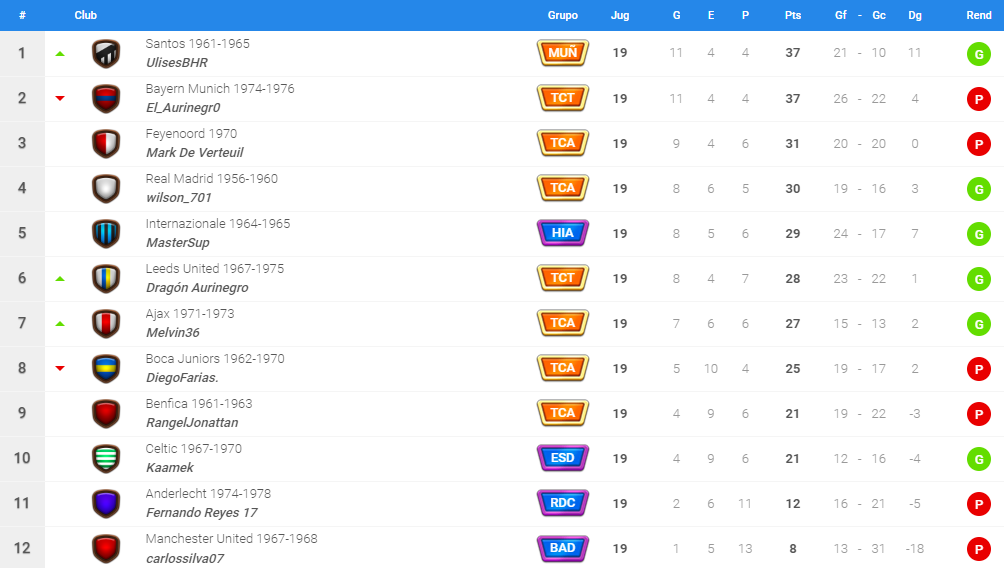Sort the table by the Pts column
Image resolution: width=1004 pixels, height=568 pixels.
pyautogui.click(x=793, y=15)
